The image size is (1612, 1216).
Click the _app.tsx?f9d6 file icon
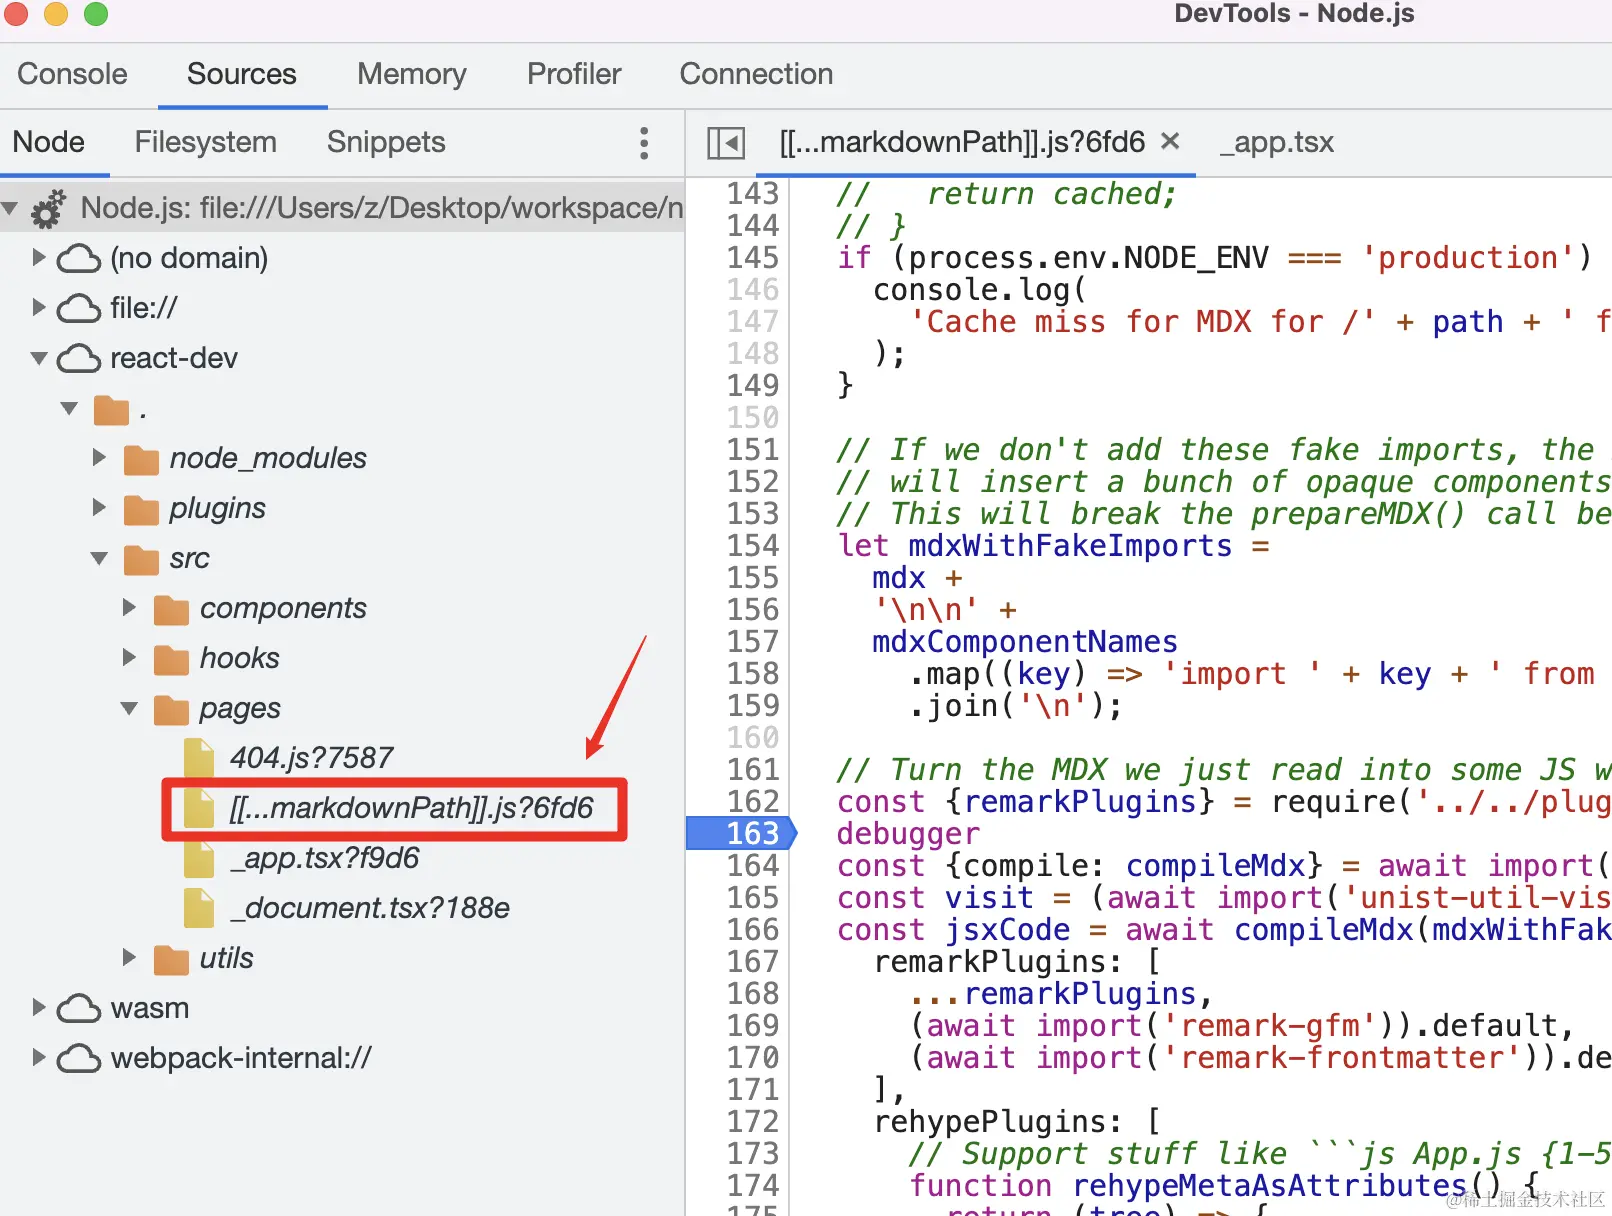199,858
